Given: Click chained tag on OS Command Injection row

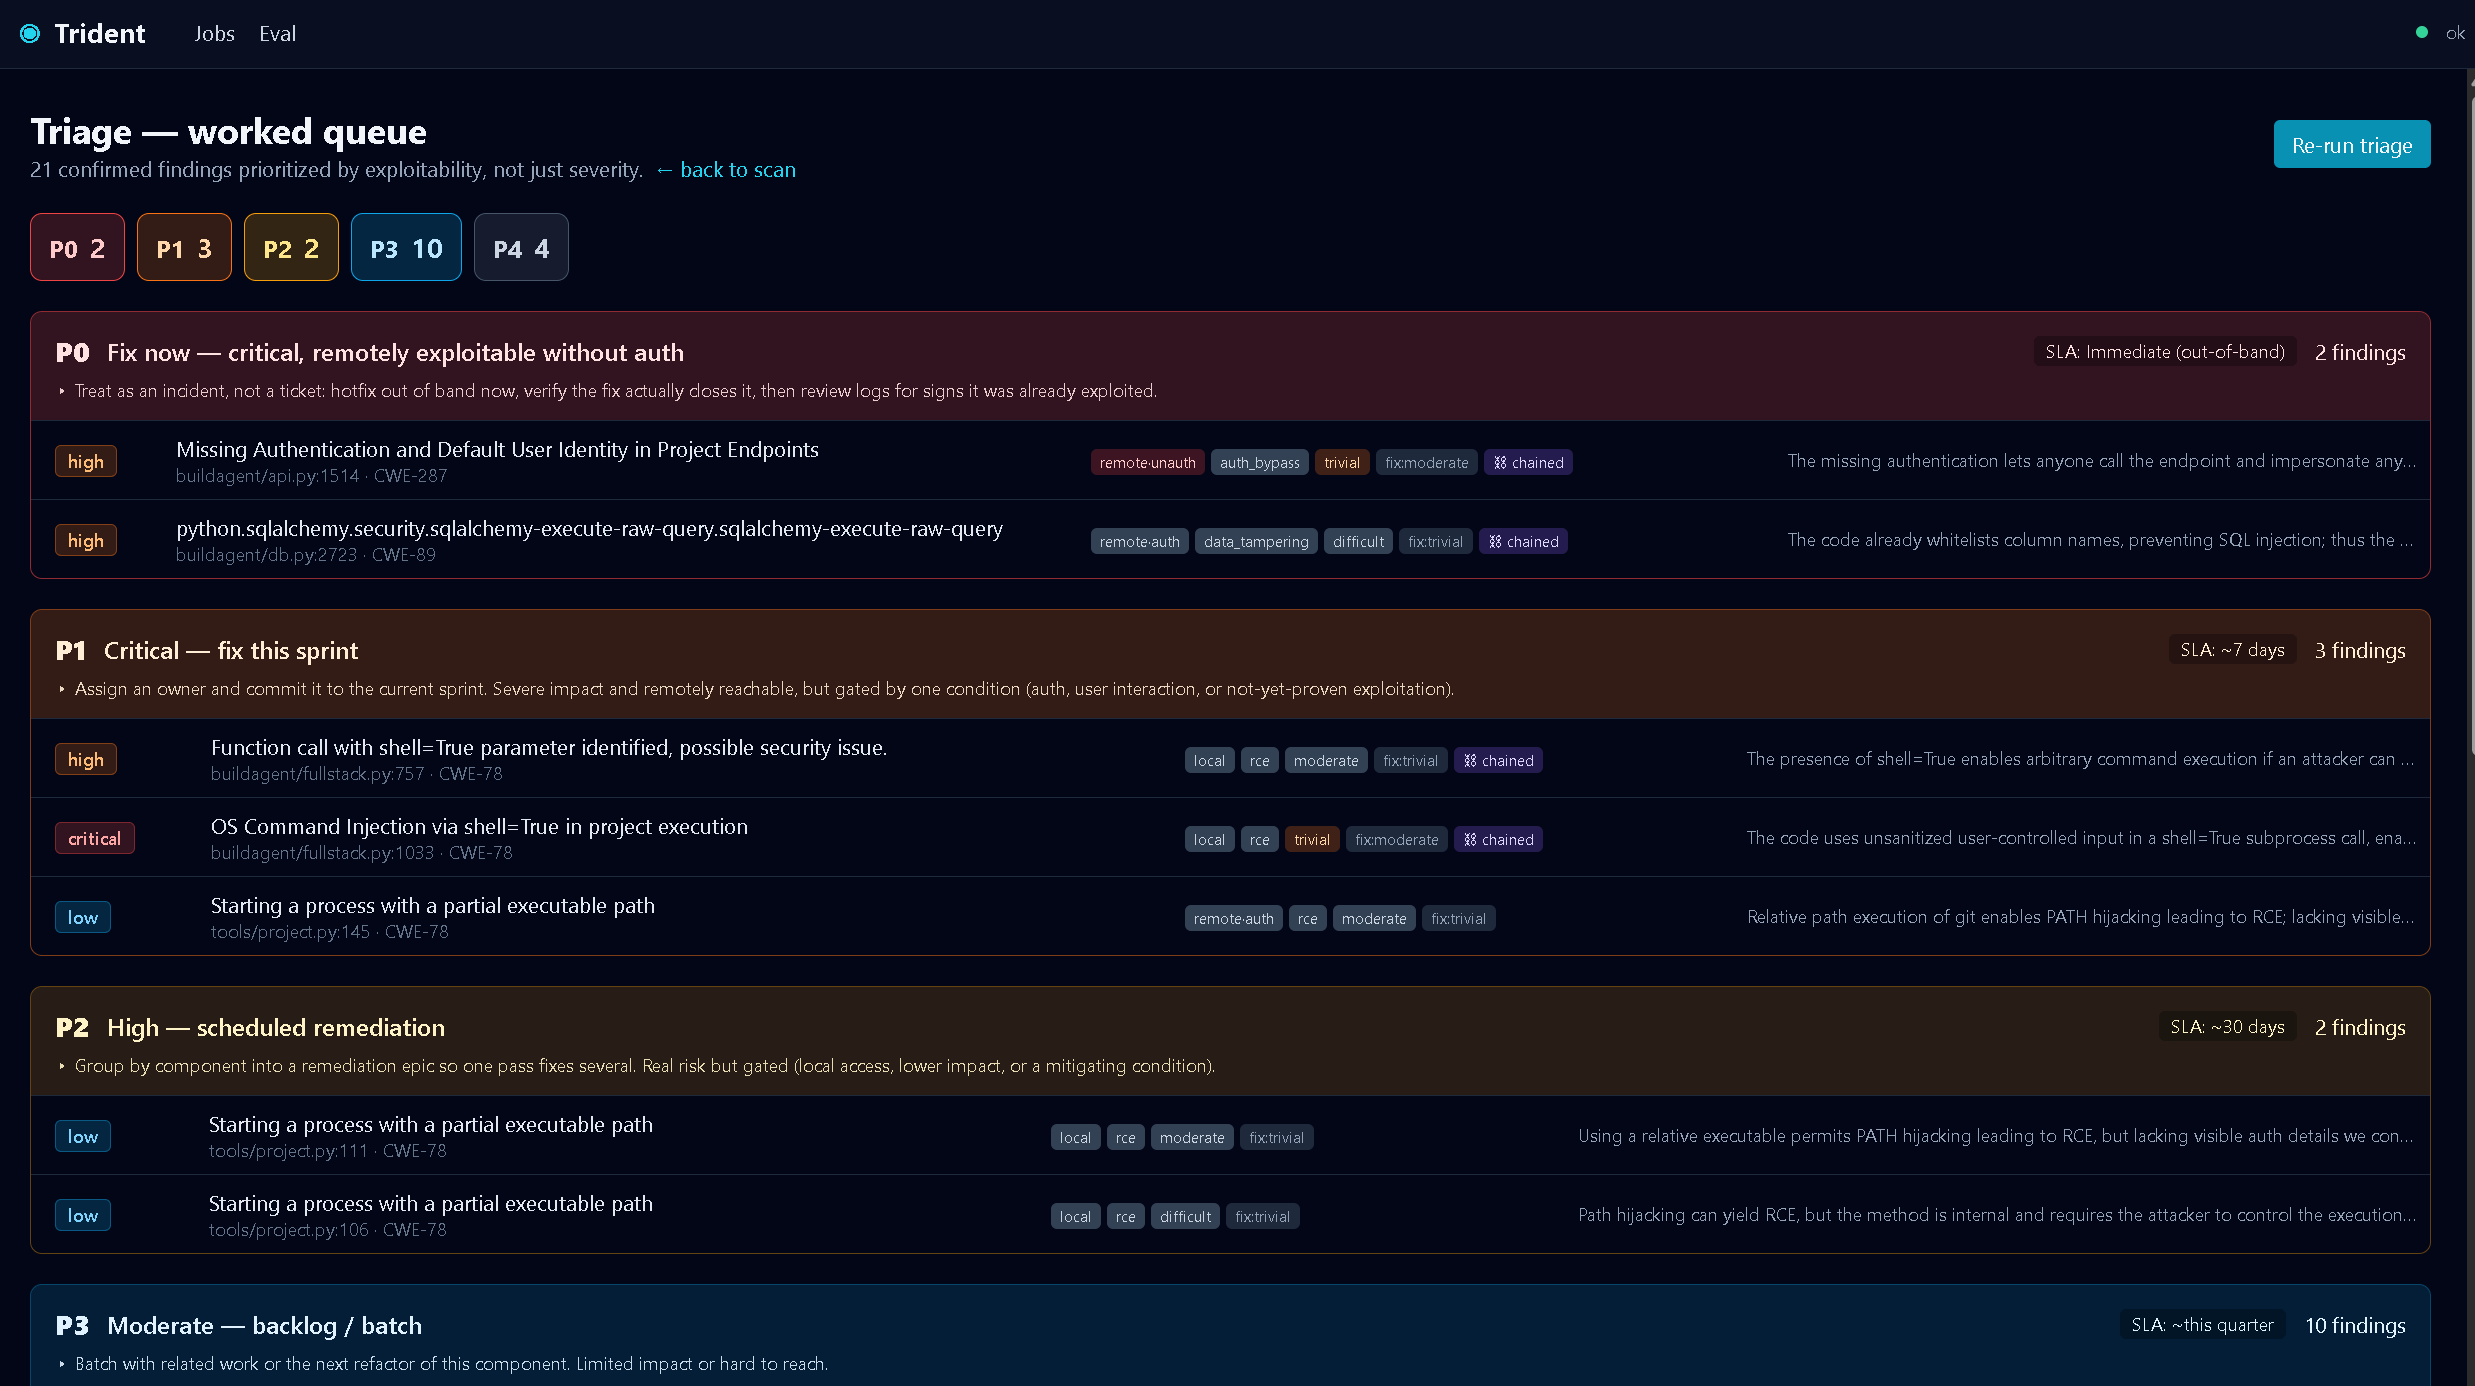Looking at the screenshot, I should (1497, 839).
